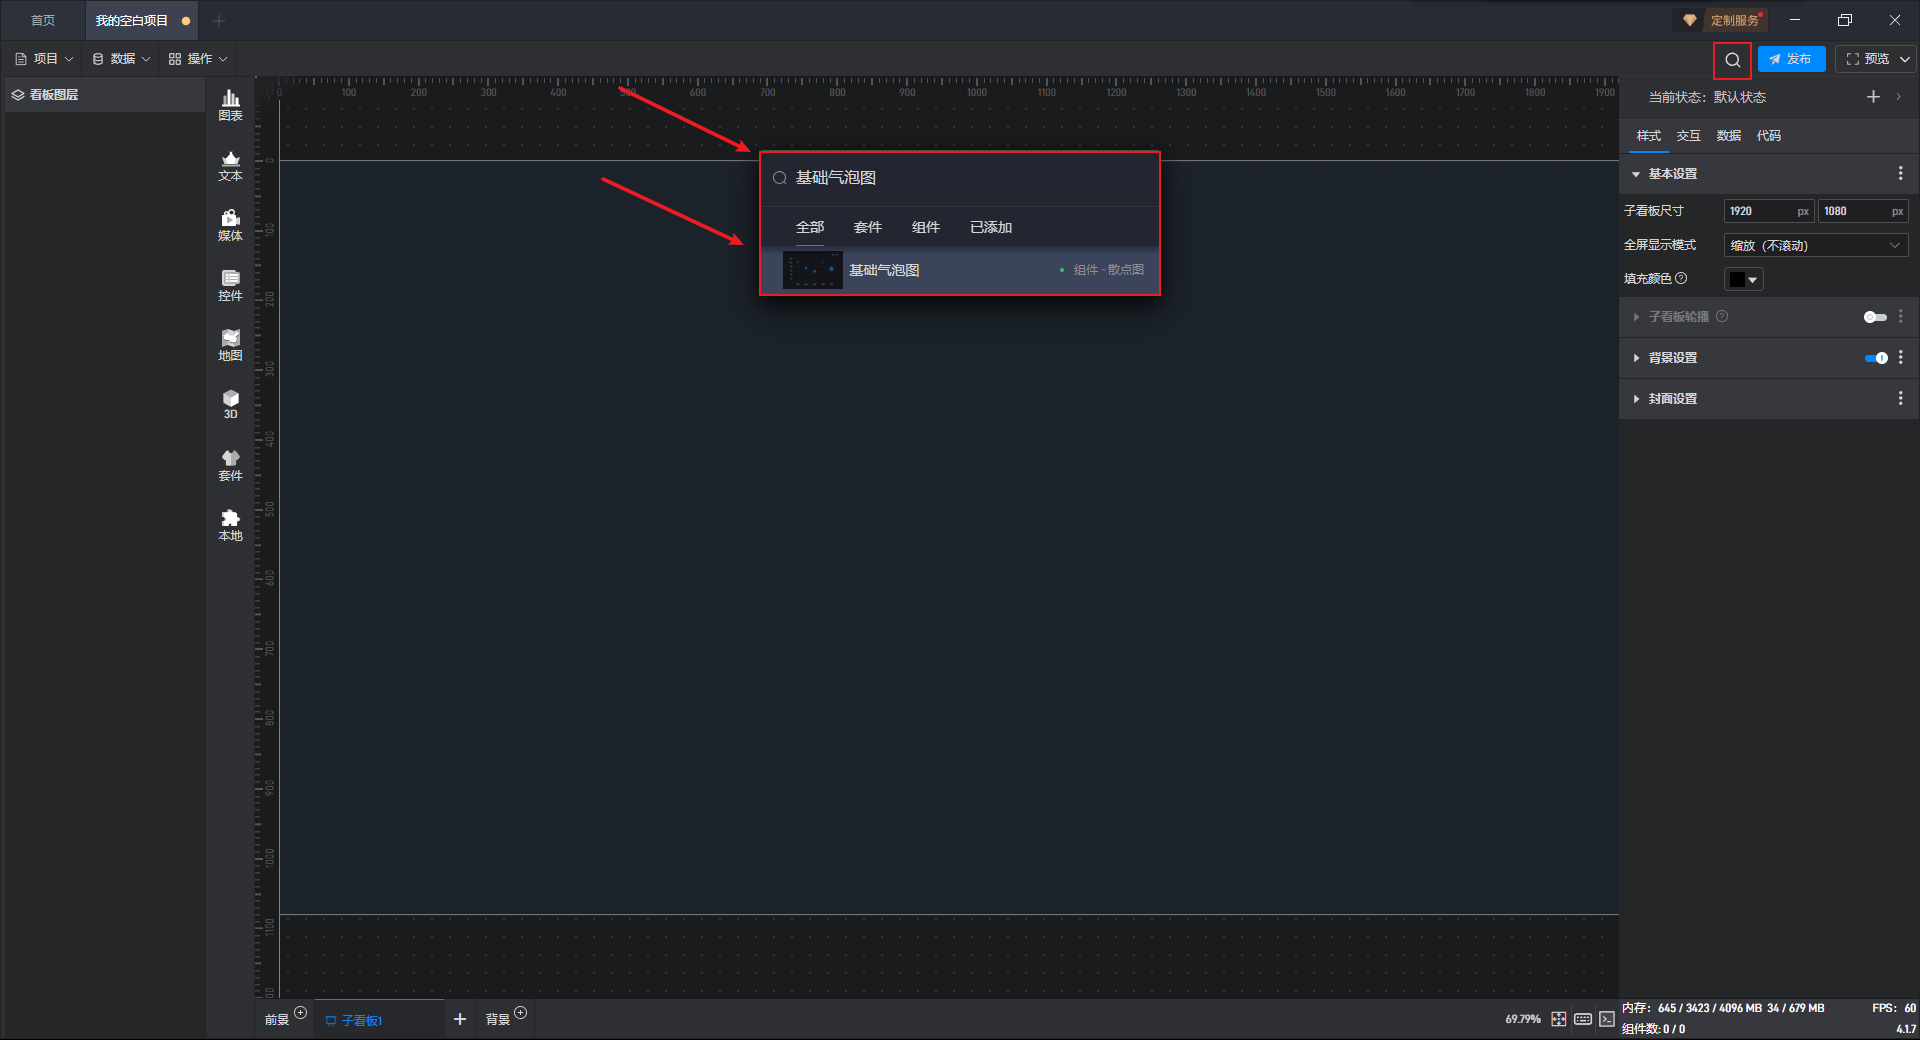Go to the 首页 tab
The height and width of the screenshot is (1040, 1920).
pyautogui.click(x=43, y=21)
